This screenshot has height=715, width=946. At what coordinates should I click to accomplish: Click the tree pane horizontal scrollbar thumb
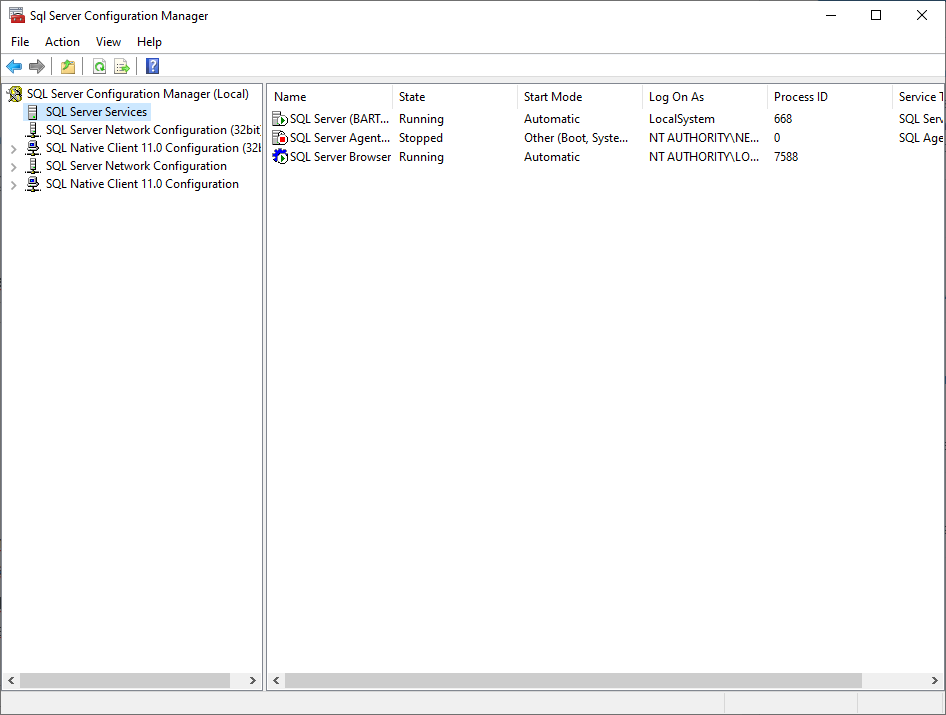tap(125, 681)
